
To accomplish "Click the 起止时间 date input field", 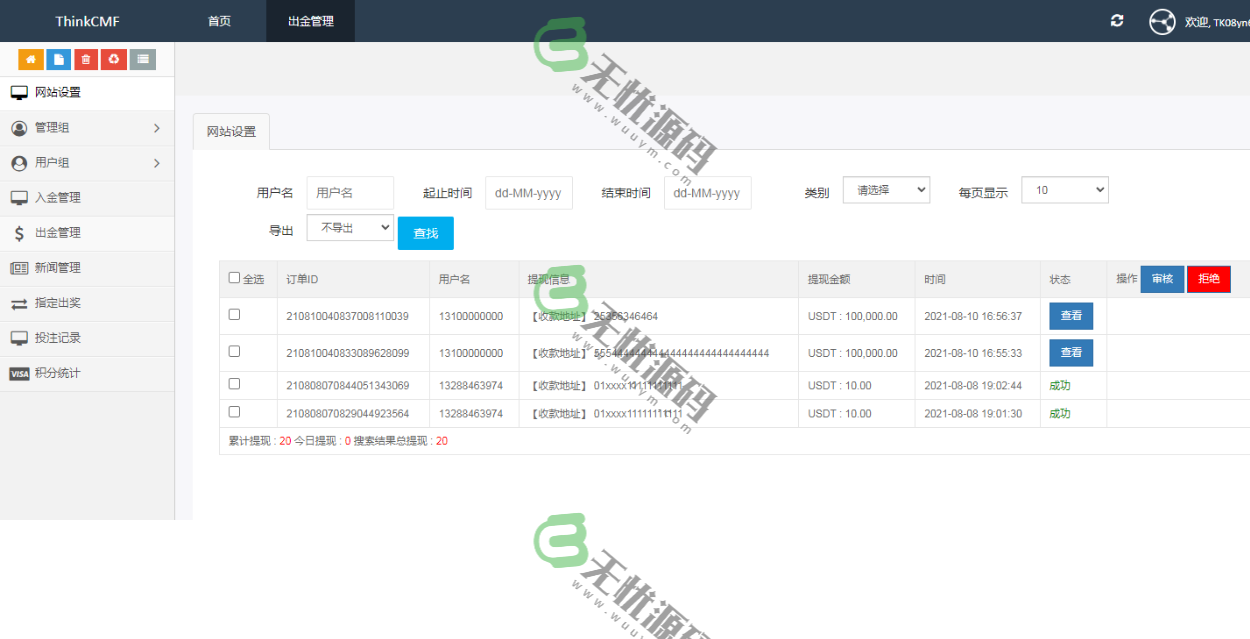I will point(528,193).
